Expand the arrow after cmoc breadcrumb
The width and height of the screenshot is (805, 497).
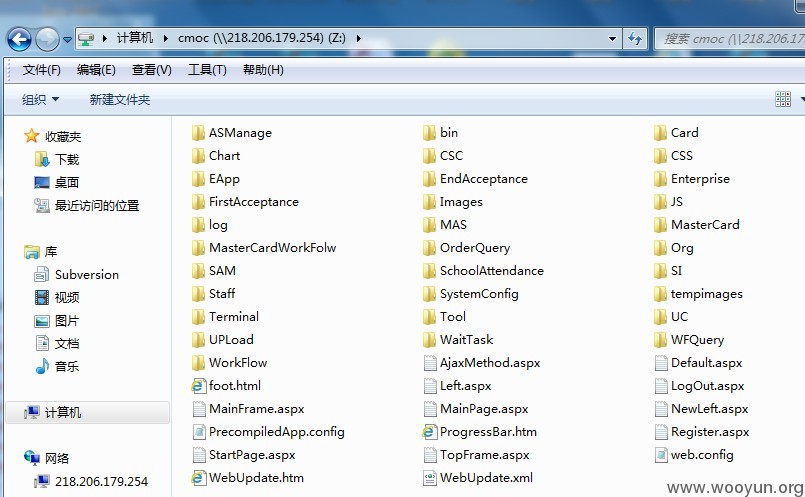(x=358, y=39)
